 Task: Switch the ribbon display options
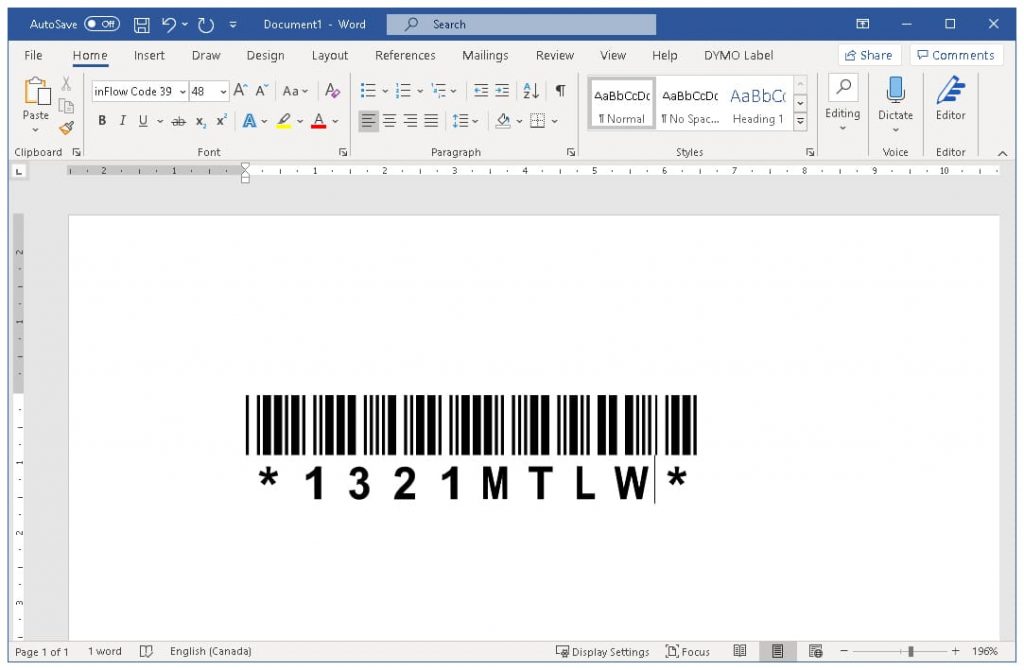pos(863,24)
